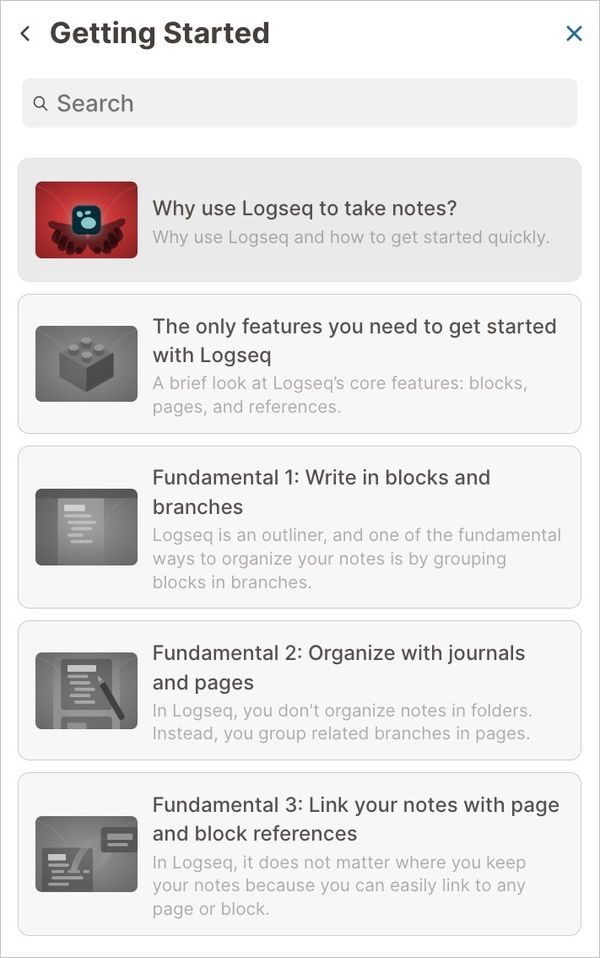This screenshot has height=958, width=600.
Task: Close the Getting Started panel with the X
Action: pyautogui.click(x=574, y=32)
